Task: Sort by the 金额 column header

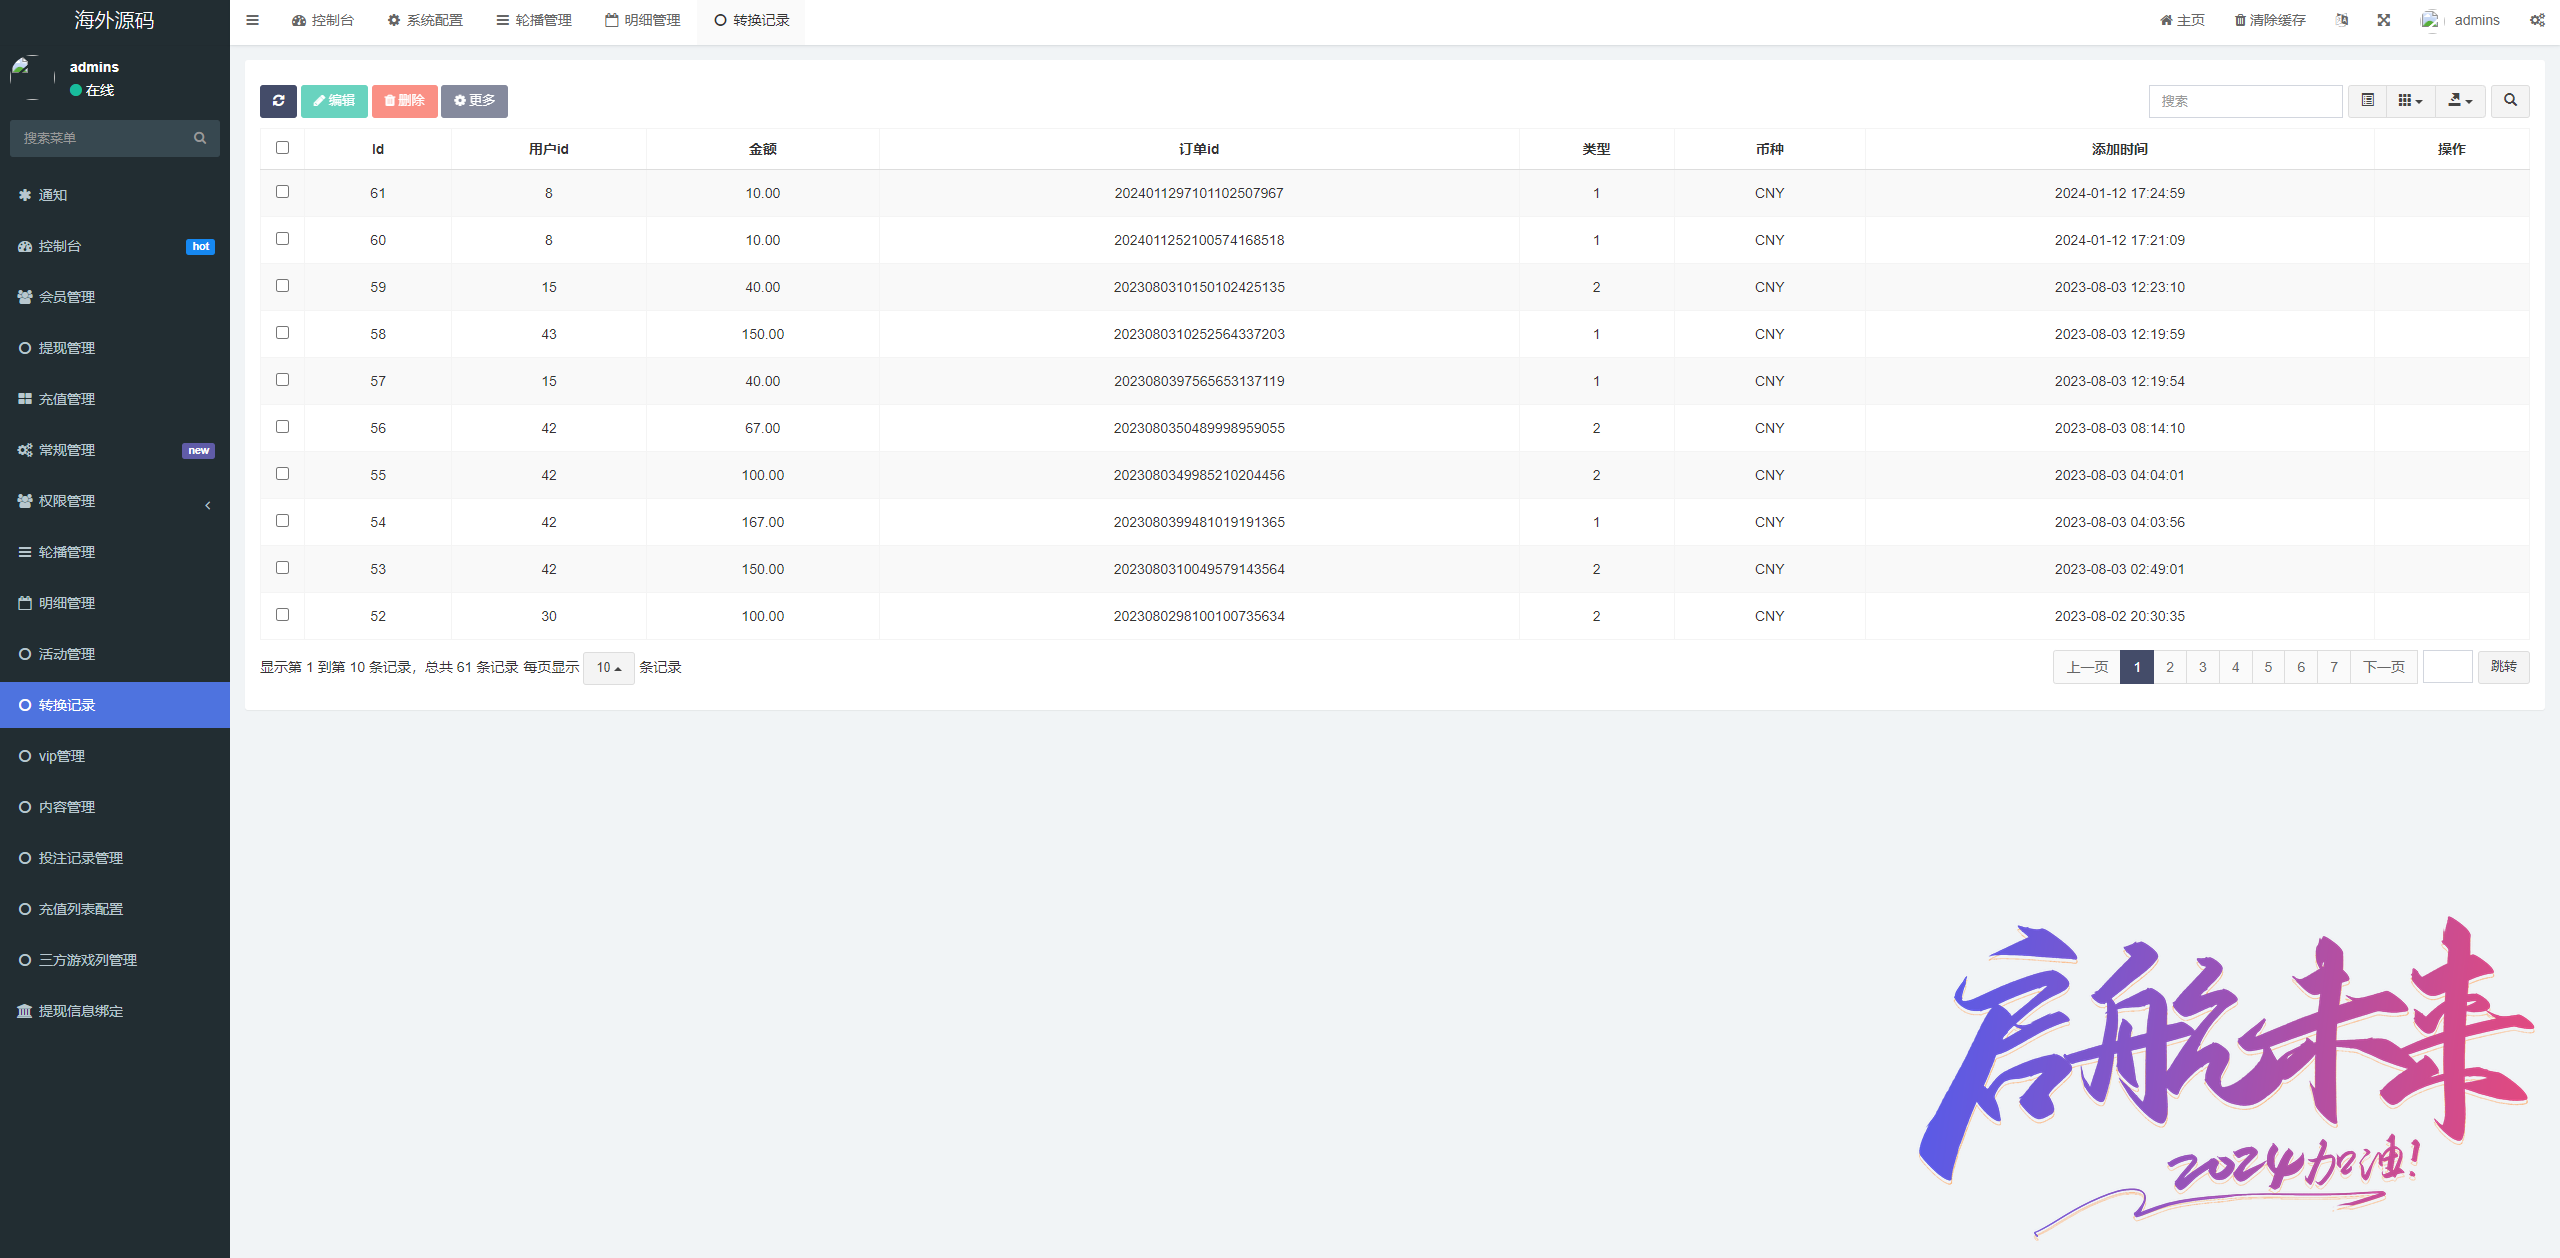Action: 763,149
